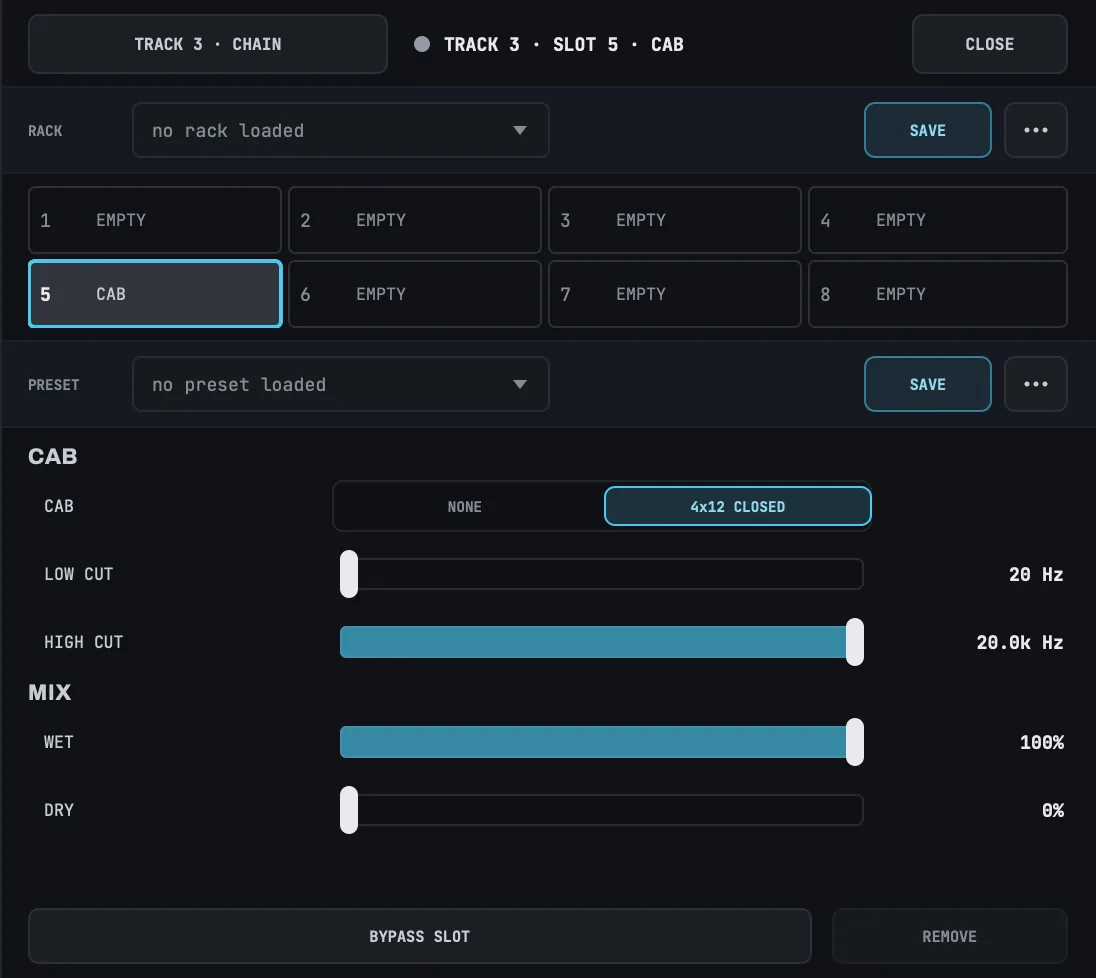Open the preset options three-dot menu

(1035, 384)
